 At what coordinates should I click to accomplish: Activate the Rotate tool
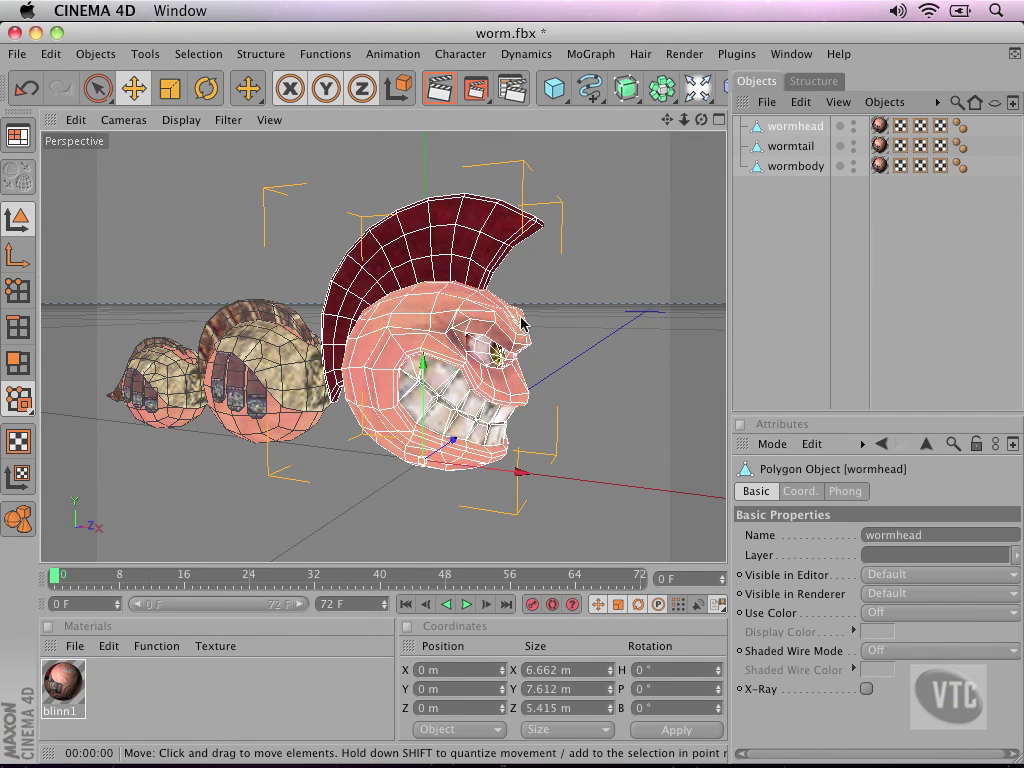point(206,89)
